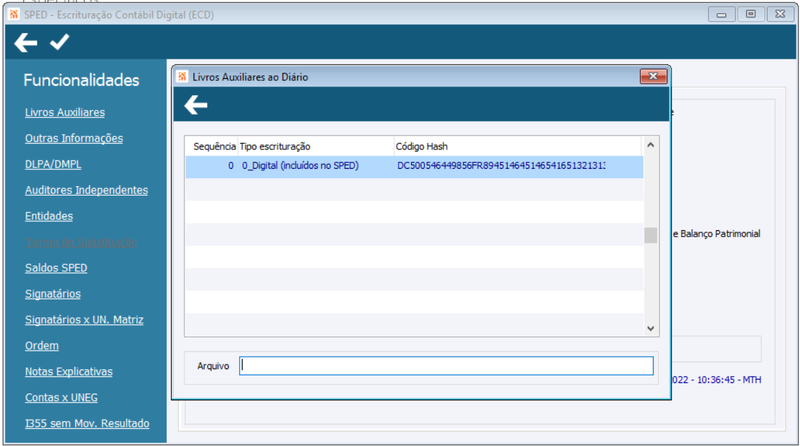800x446 pixels.
Task: Open Livros Auxiliares link
Action: point(65,112)
